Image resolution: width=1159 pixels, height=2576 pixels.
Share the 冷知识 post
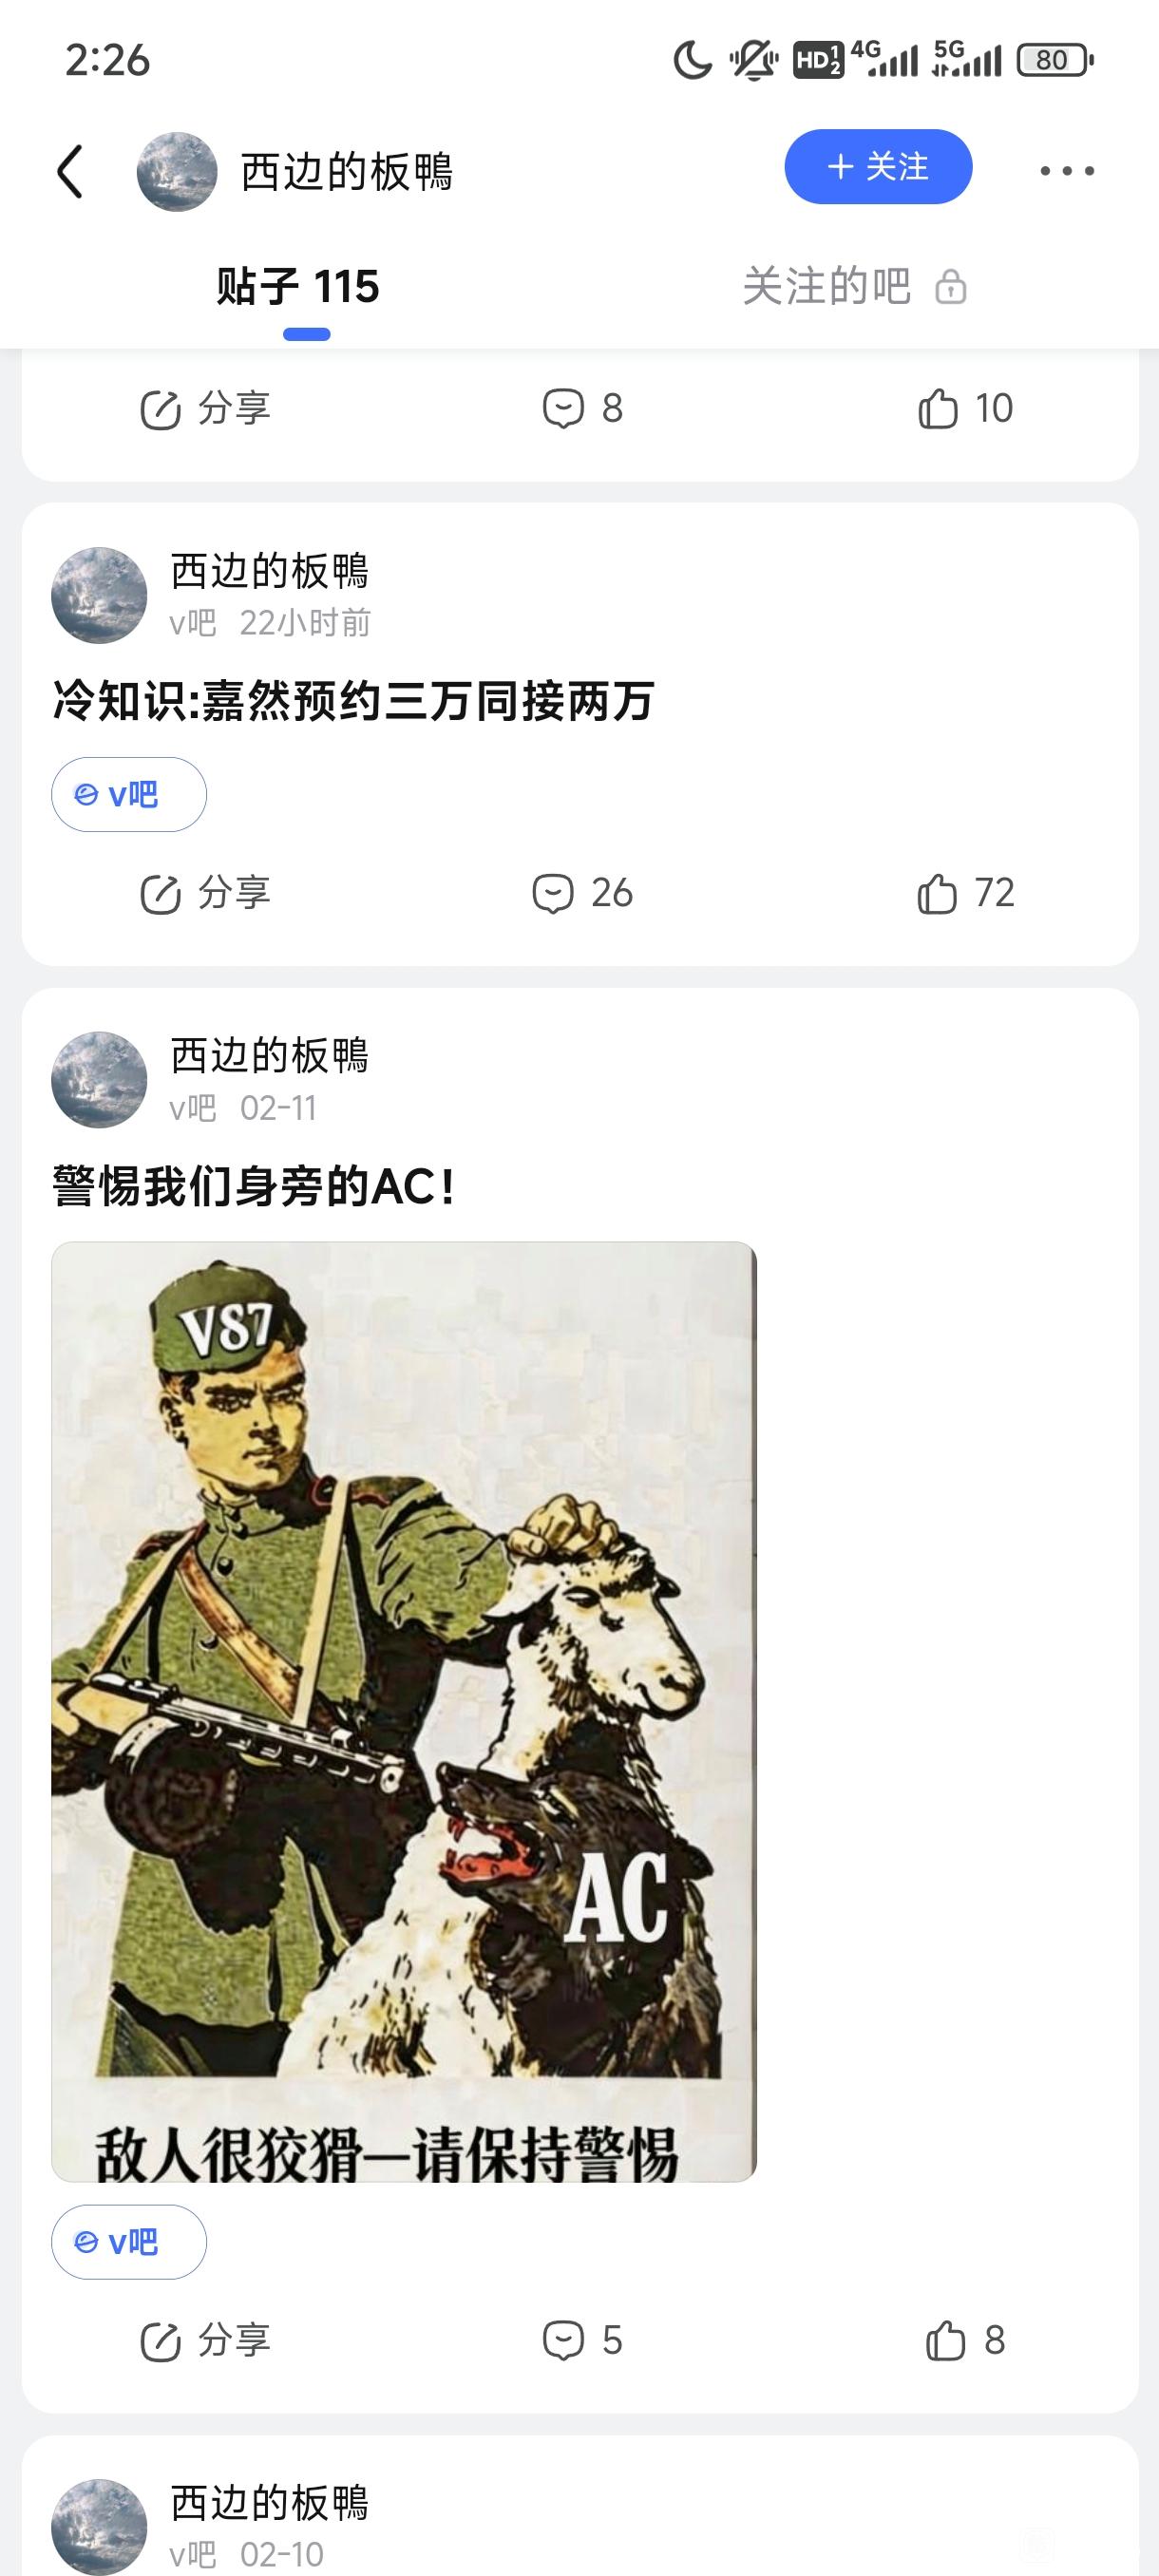pyautogui.click(x=205, y=893)
